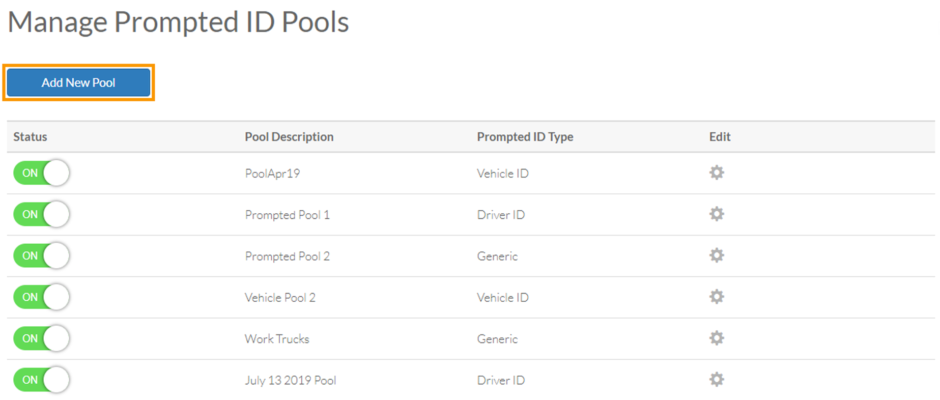Click Driver ID type in July 13 2019 row
This screenshot has height=400, width=940.
coord(501,380)
